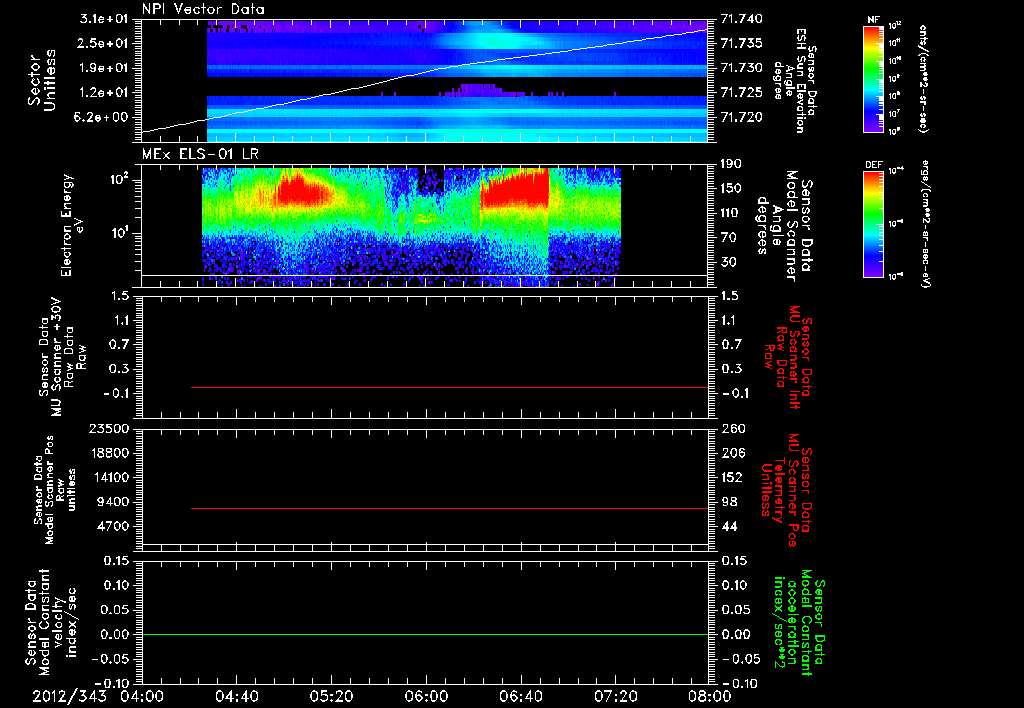
Task: Click the '2012/343' date label
Action: click(x=70, y=696)
